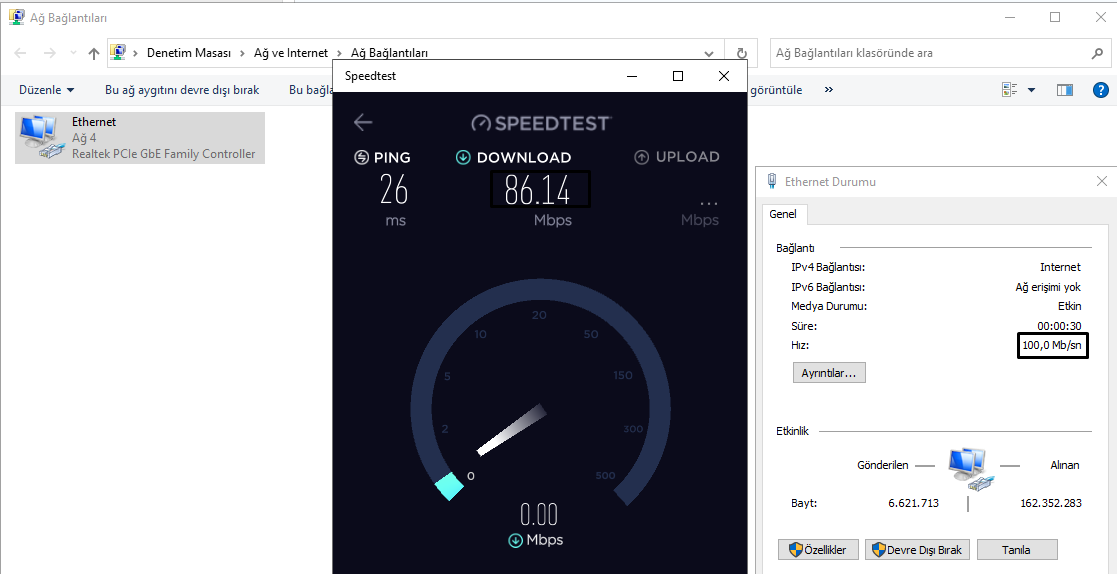Screen dimensions: 1117x574
Task: Click Explorer back navigation arrow
Action: (21, 53)
